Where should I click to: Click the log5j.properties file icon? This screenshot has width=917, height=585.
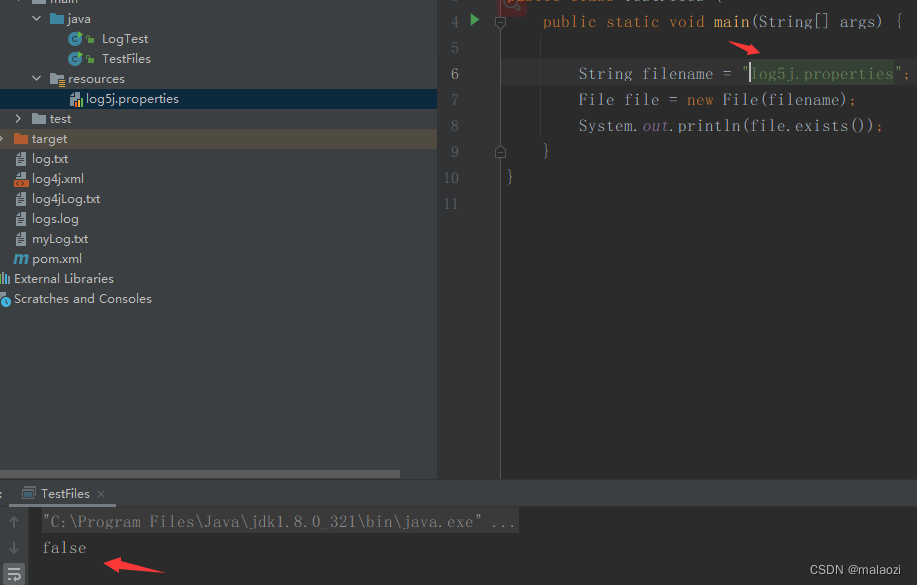point(76,98)
